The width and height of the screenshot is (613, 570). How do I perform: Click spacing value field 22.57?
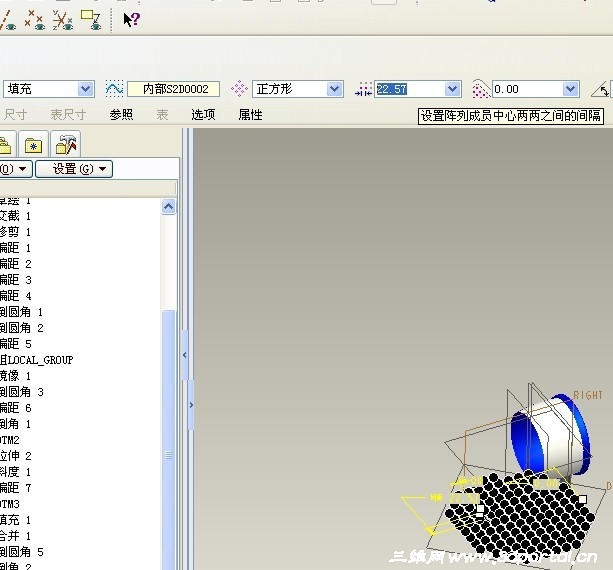pyautogui.click(x=409, y=89)
